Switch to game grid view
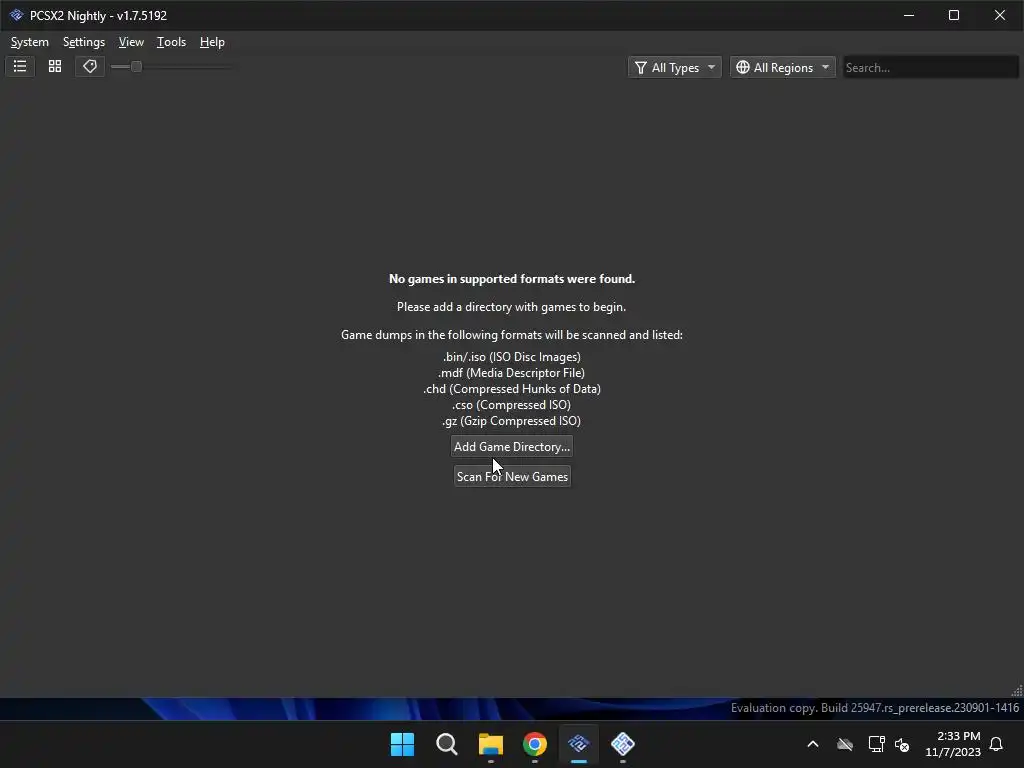Viewport: 1024px width, 768px height. (55, 67)
